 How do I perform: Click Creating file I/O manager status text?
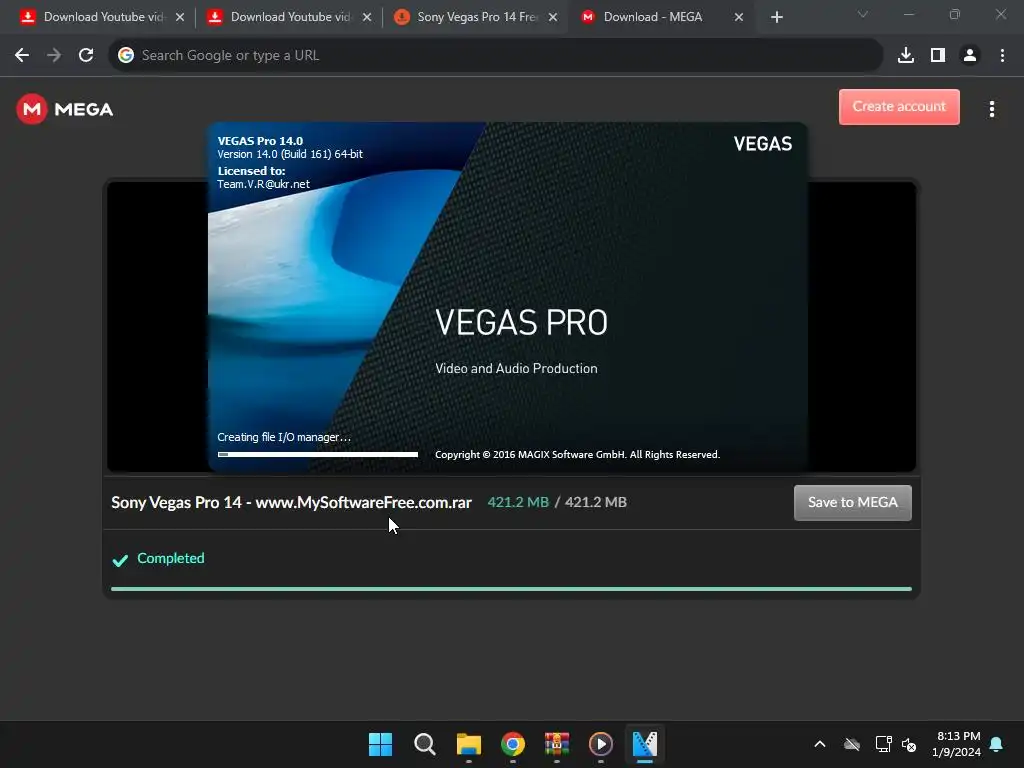[x=284, y=437]
